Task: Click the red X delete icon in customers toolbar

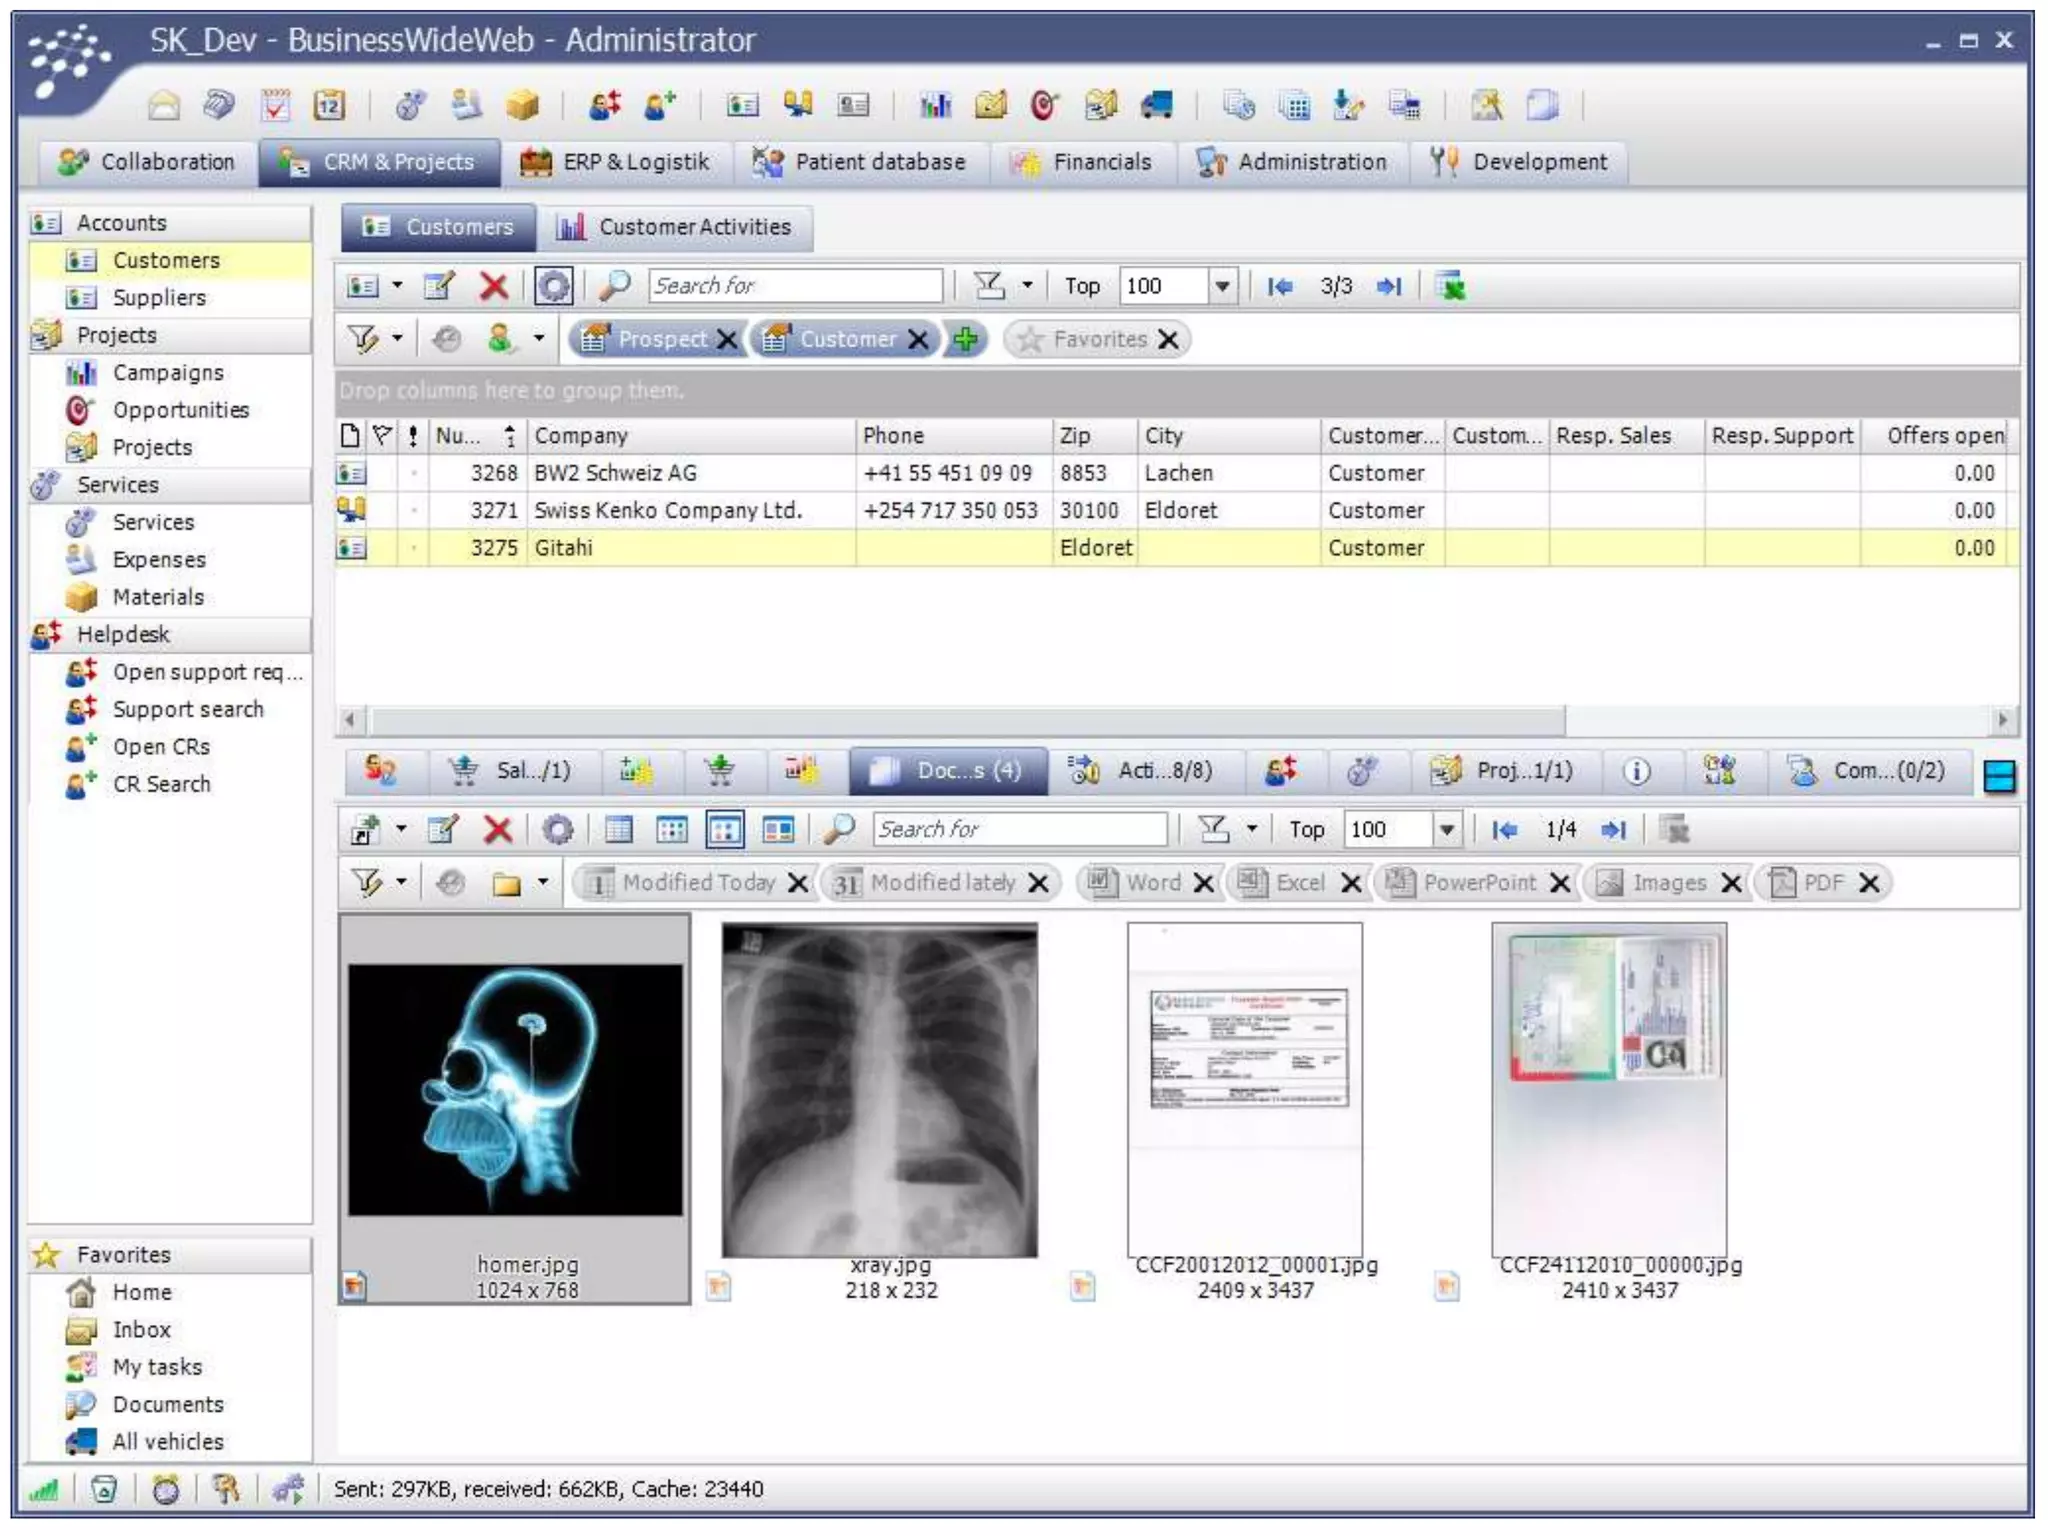Action: point(493,286)
